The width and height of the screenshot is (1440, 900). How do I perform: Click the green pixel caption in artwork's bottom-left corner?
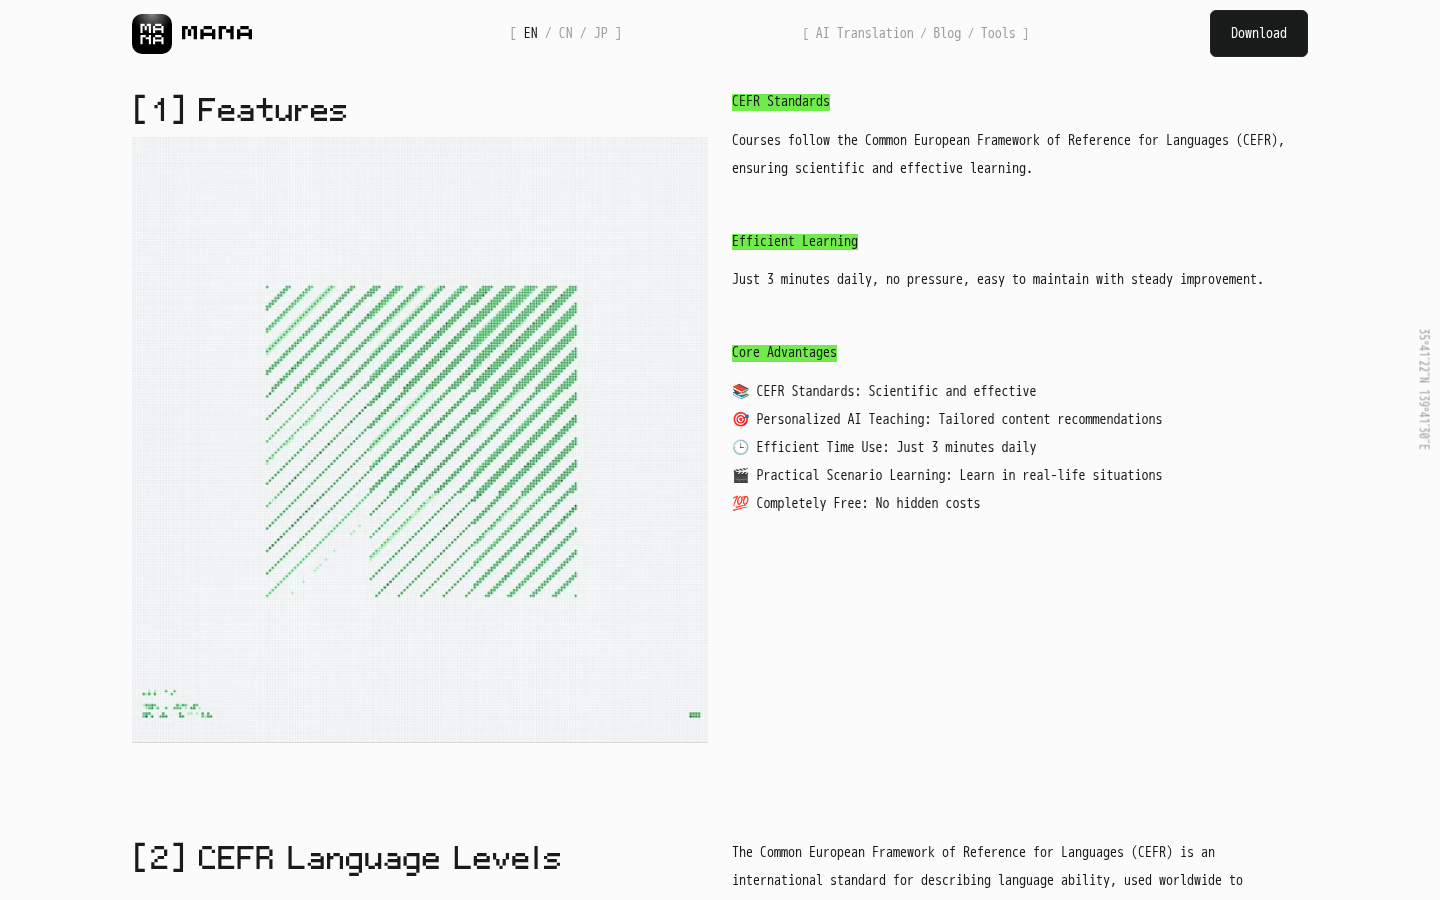[x=177, y=704]
